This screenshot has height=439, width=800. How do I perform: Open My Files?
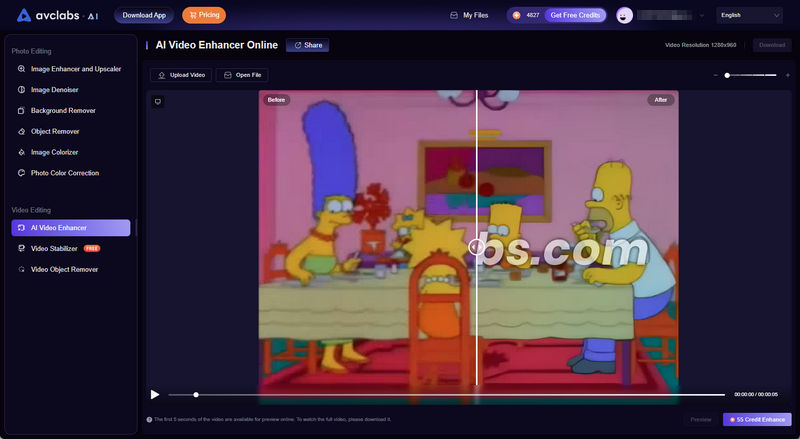[469, 15]
